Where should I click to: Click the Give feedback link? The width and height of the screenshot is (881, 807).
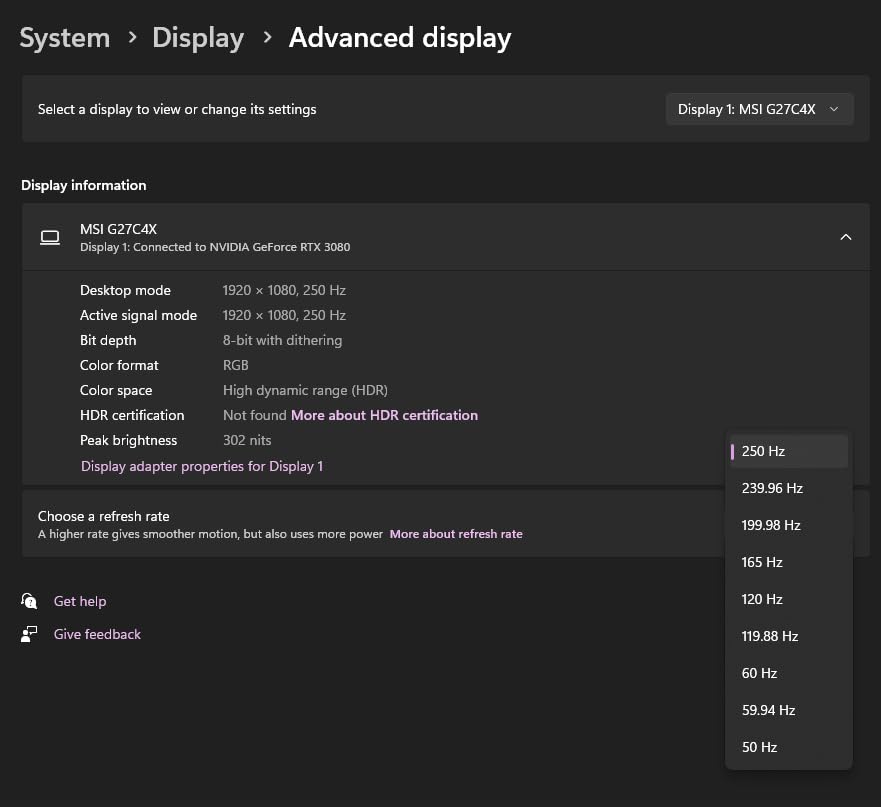[97, 633]
